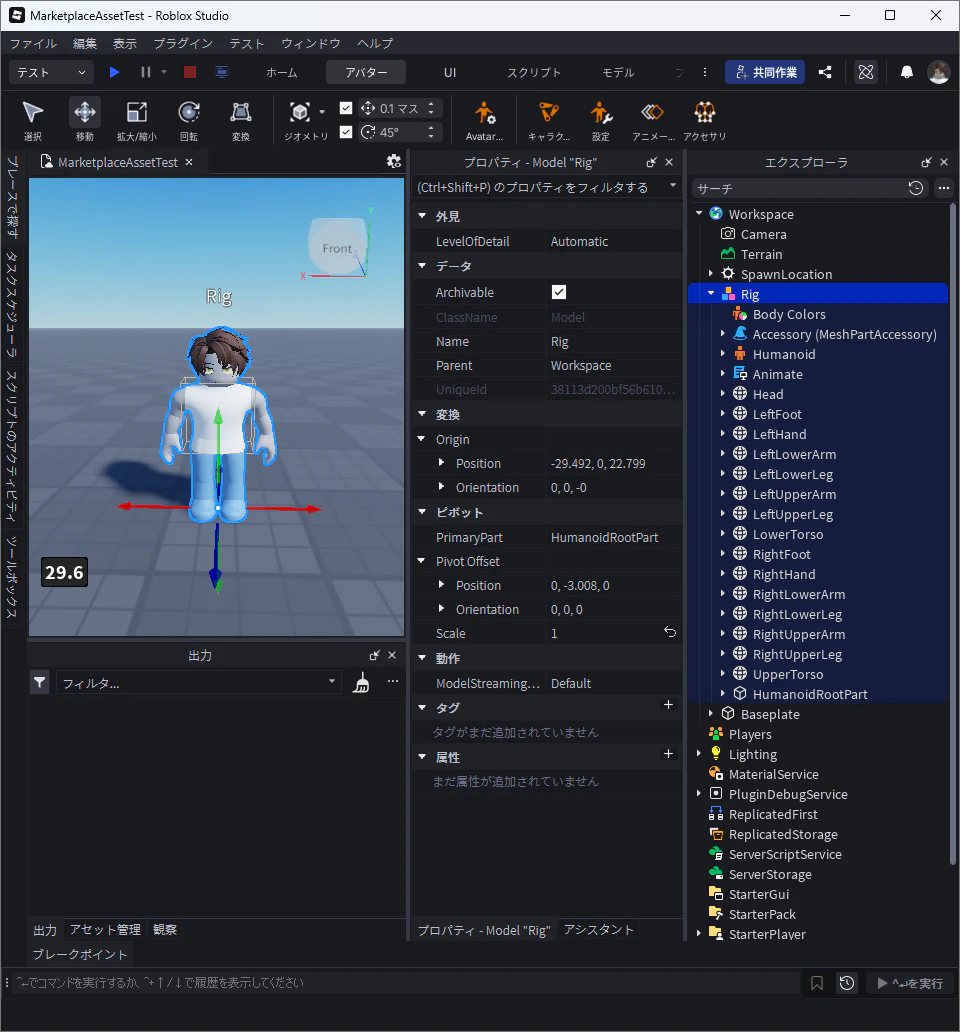The width and height of the screenshot is (960, 1032).
Task: Open the user profile avatar
Action: click(938, 72)
